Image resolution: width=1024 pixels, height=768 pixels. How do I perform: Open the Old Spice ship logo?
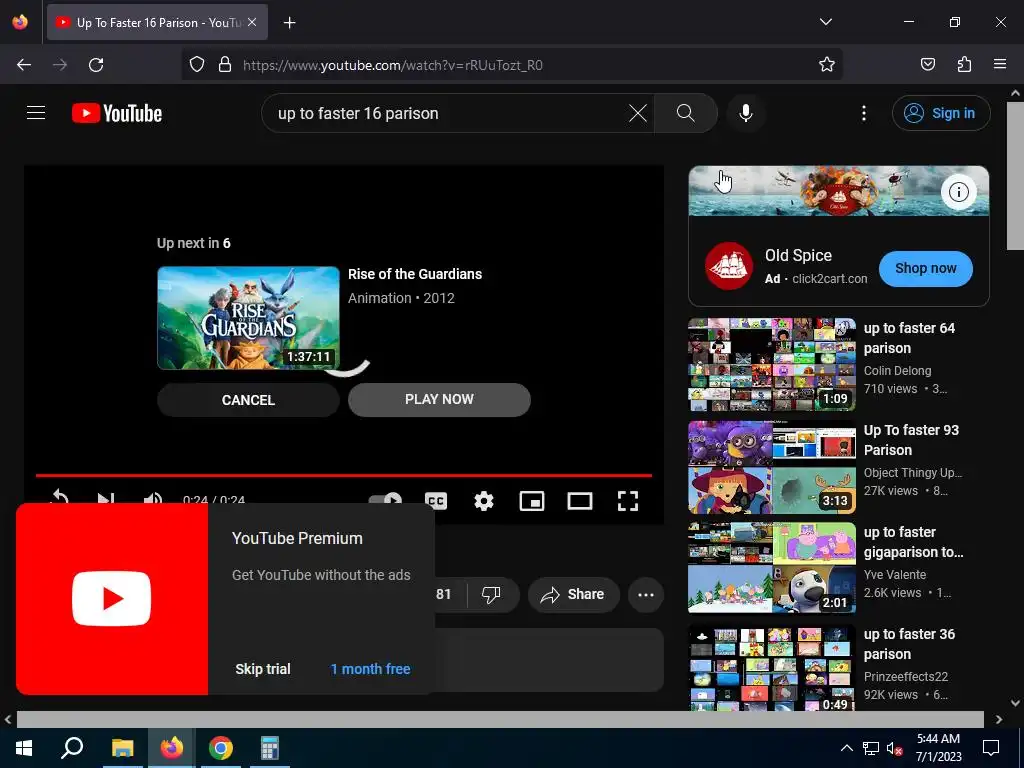[x=729, y=266]
